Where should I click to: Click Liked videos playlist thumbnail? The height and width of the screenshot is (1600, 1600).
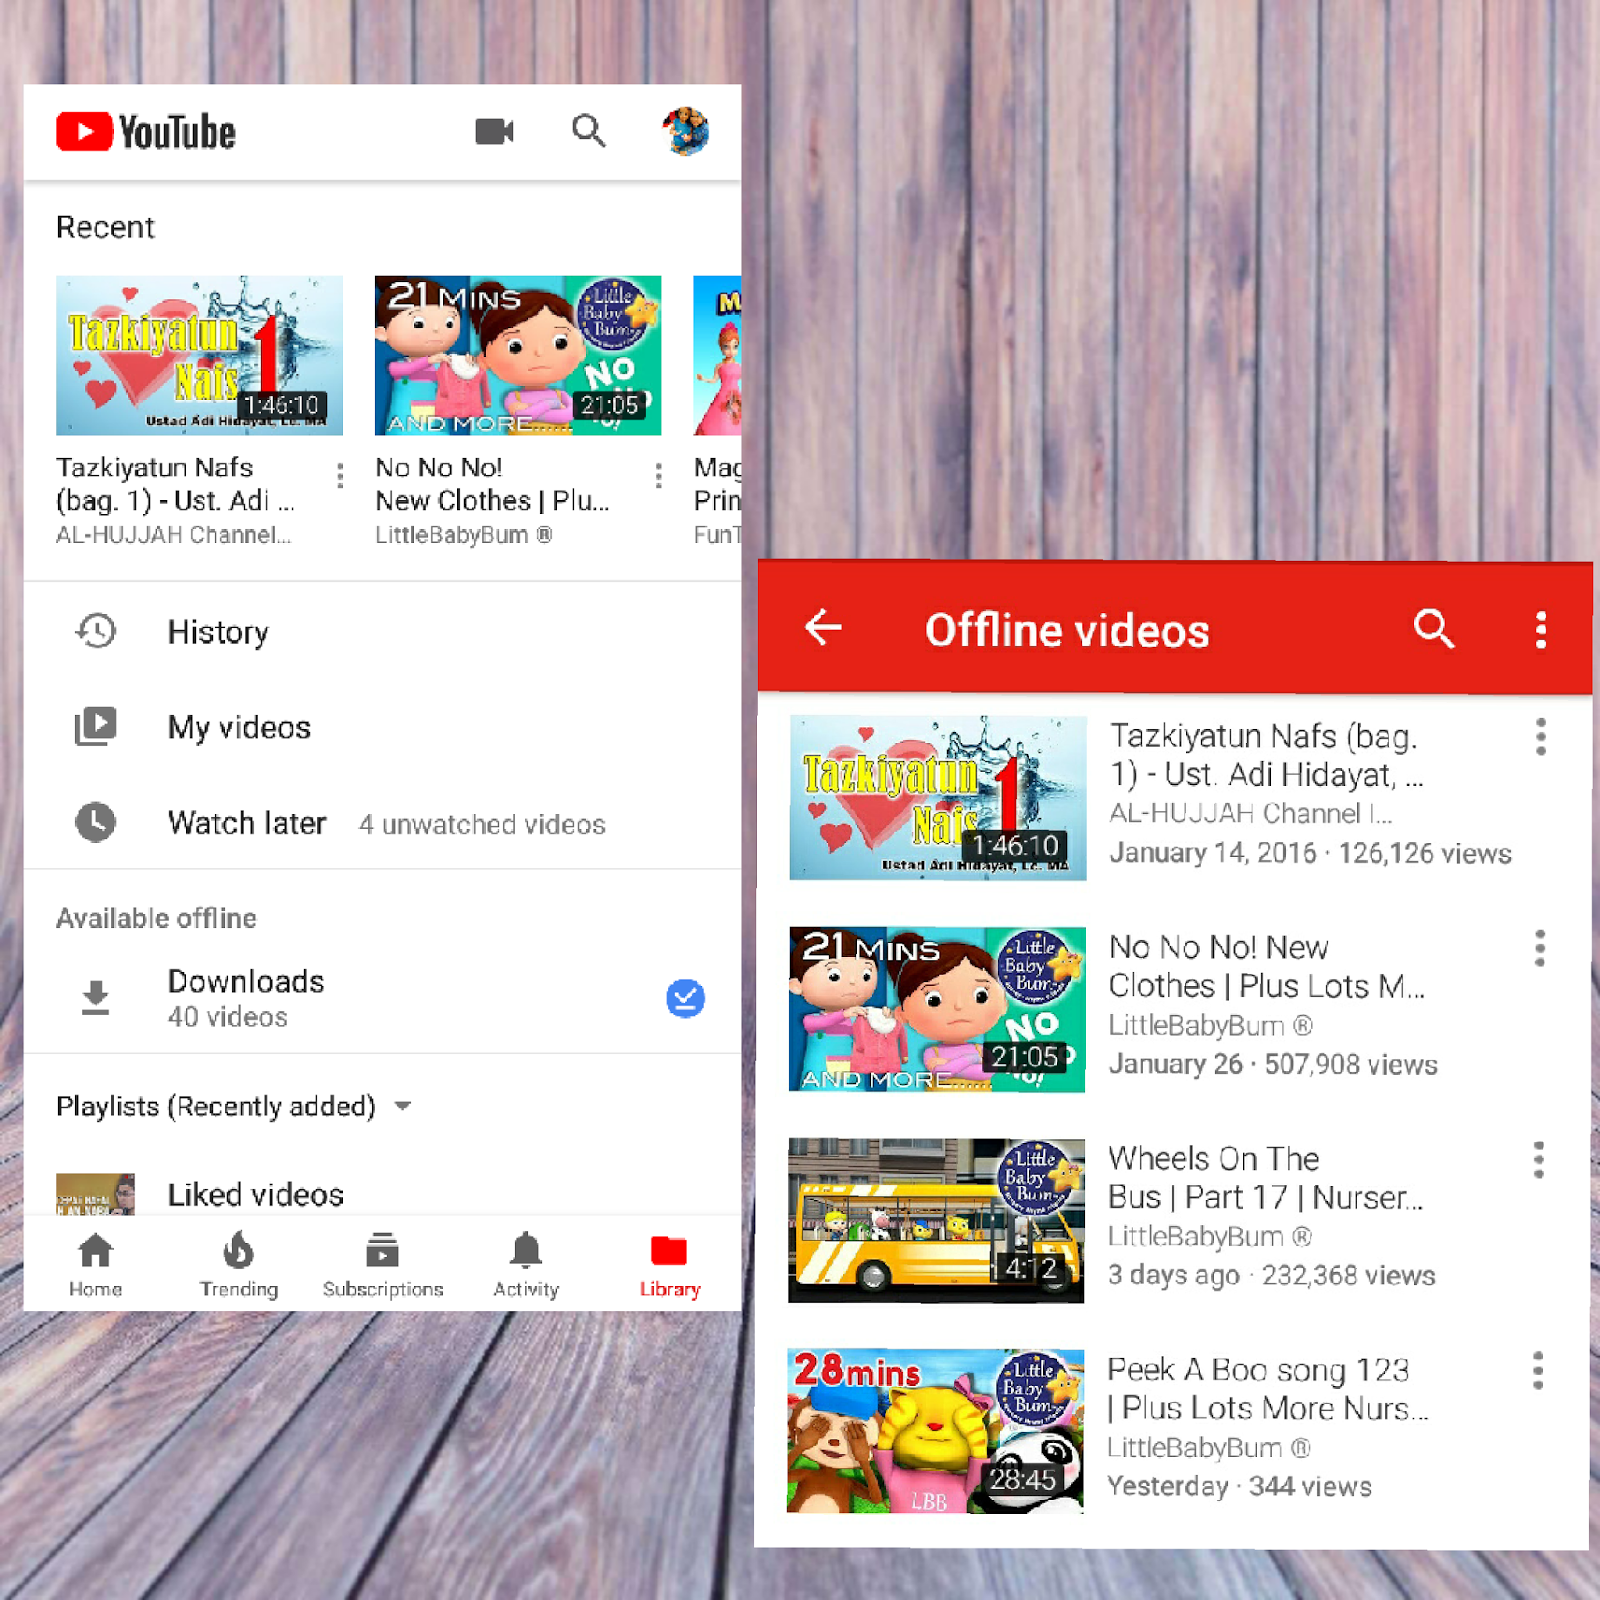coord(95,1194)
